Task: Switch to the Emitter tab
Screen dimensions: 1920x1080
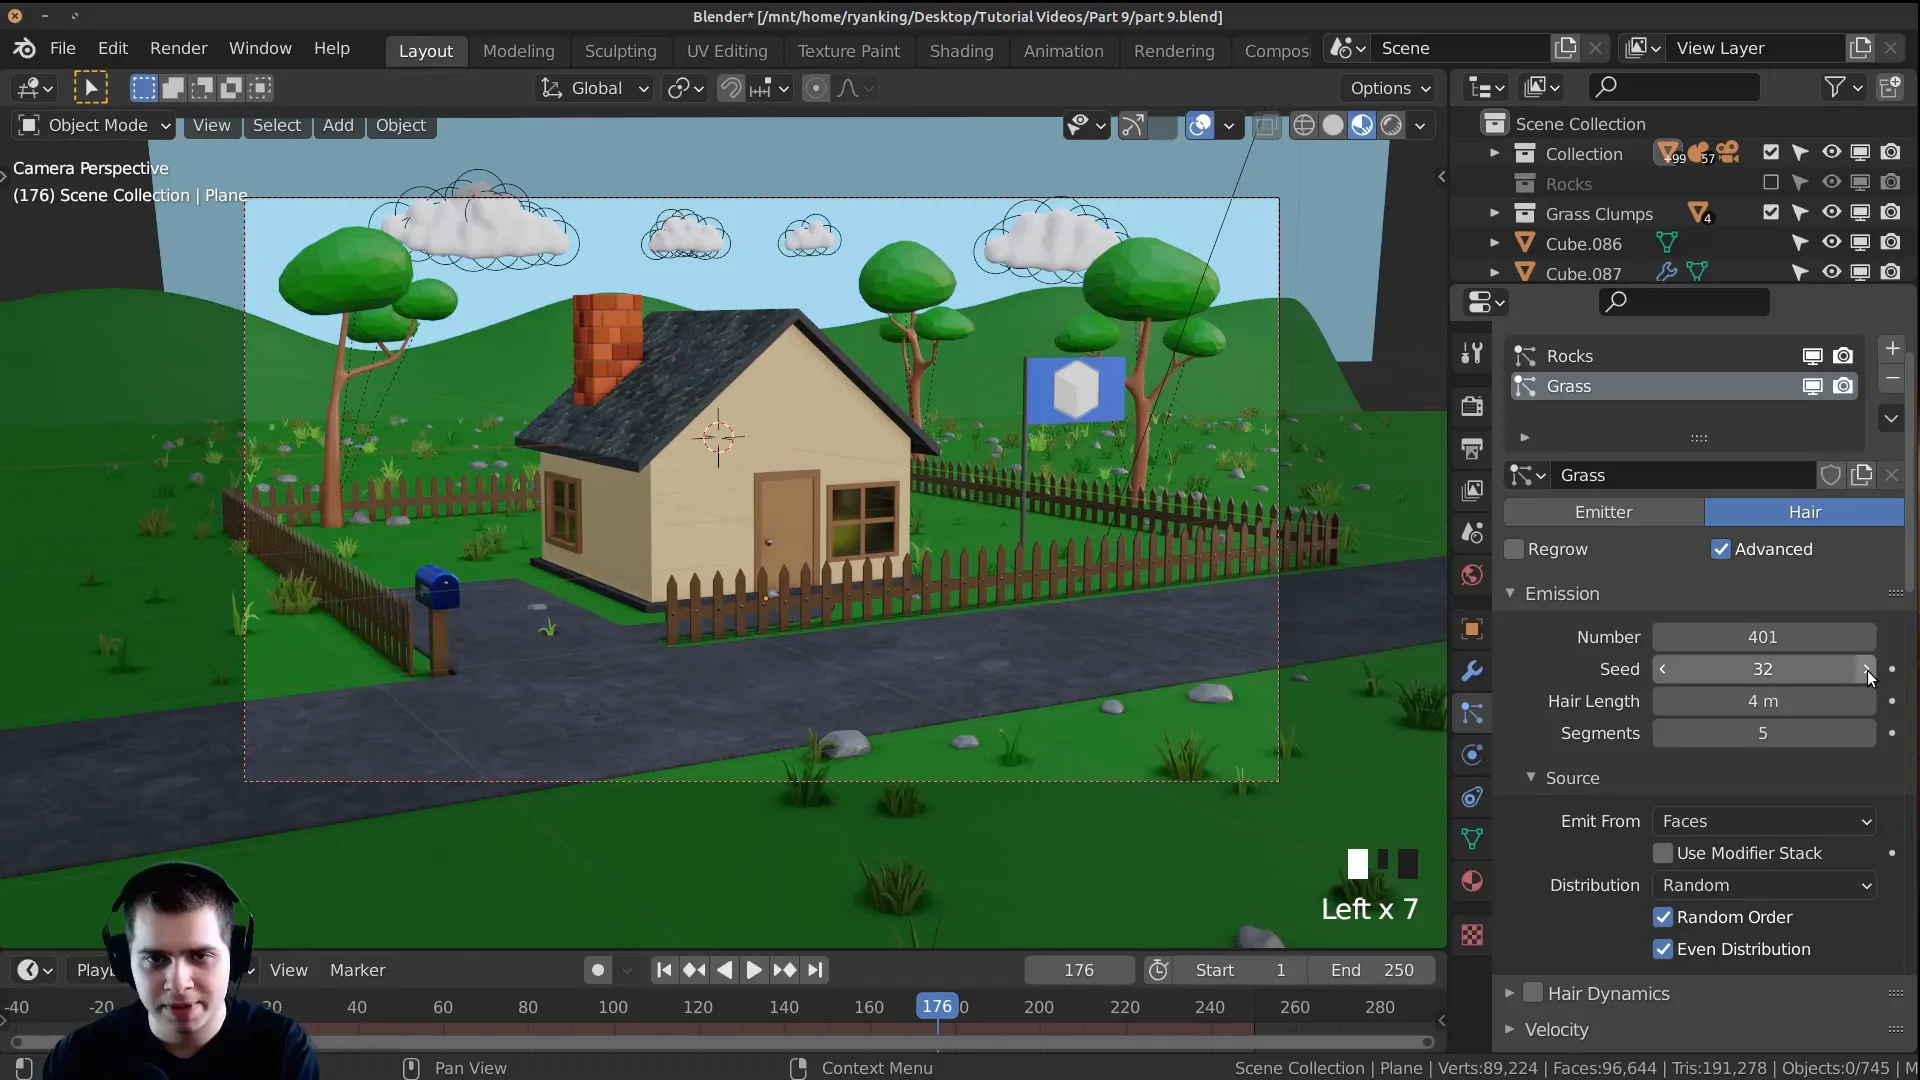Action: 1604,512
